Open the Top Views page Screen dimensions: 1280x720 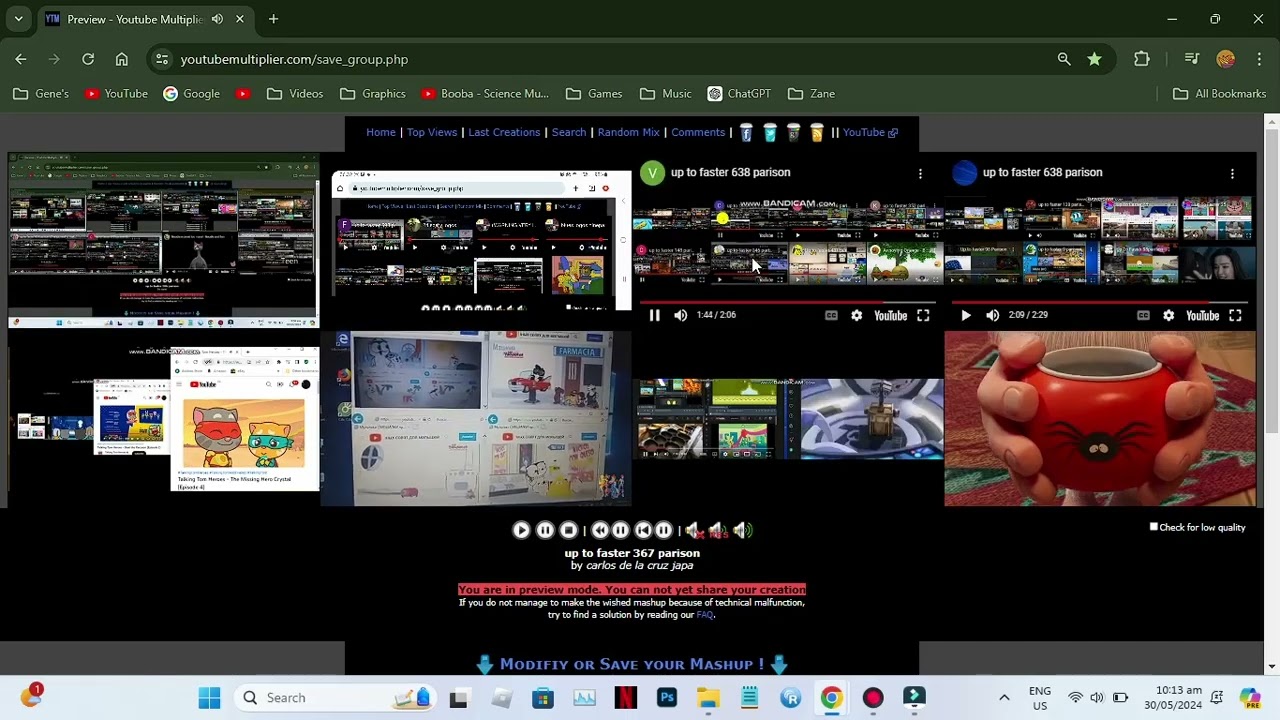pyautogui.click(x=432, y=132)
